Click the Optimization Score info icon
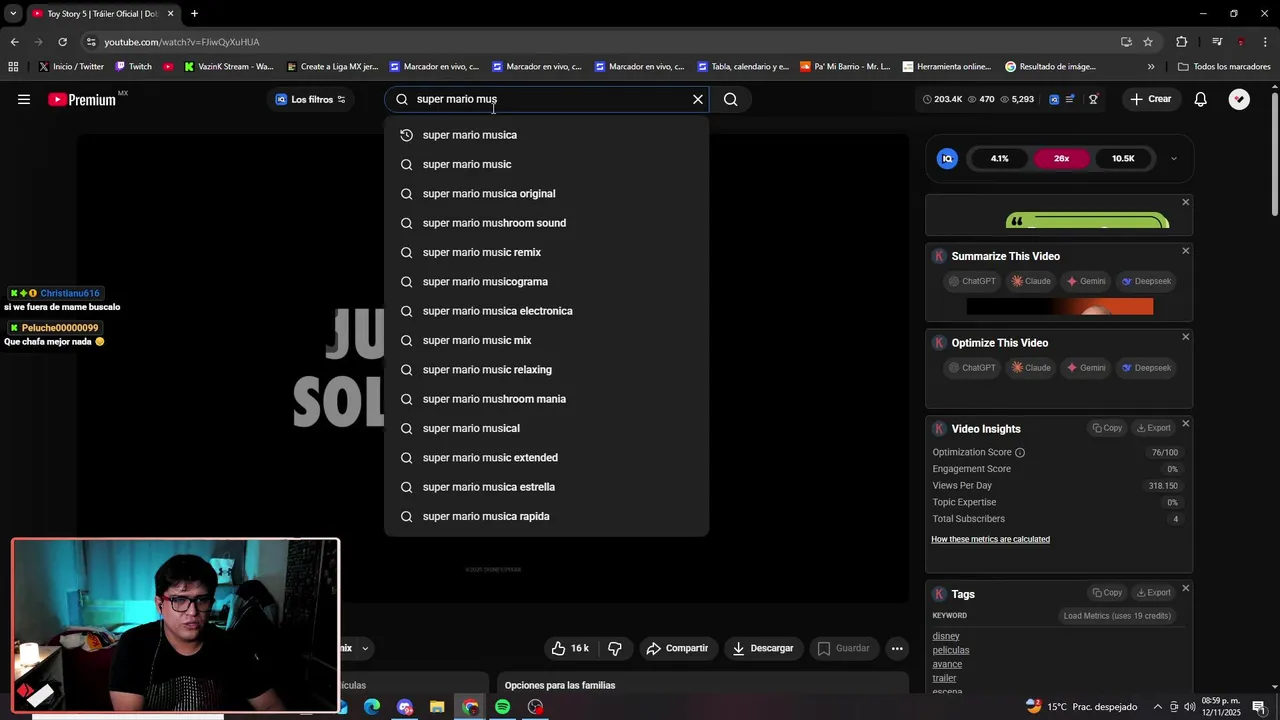Image resolution: width=1280 pixels, height=720 pixels. point(1020,452)
